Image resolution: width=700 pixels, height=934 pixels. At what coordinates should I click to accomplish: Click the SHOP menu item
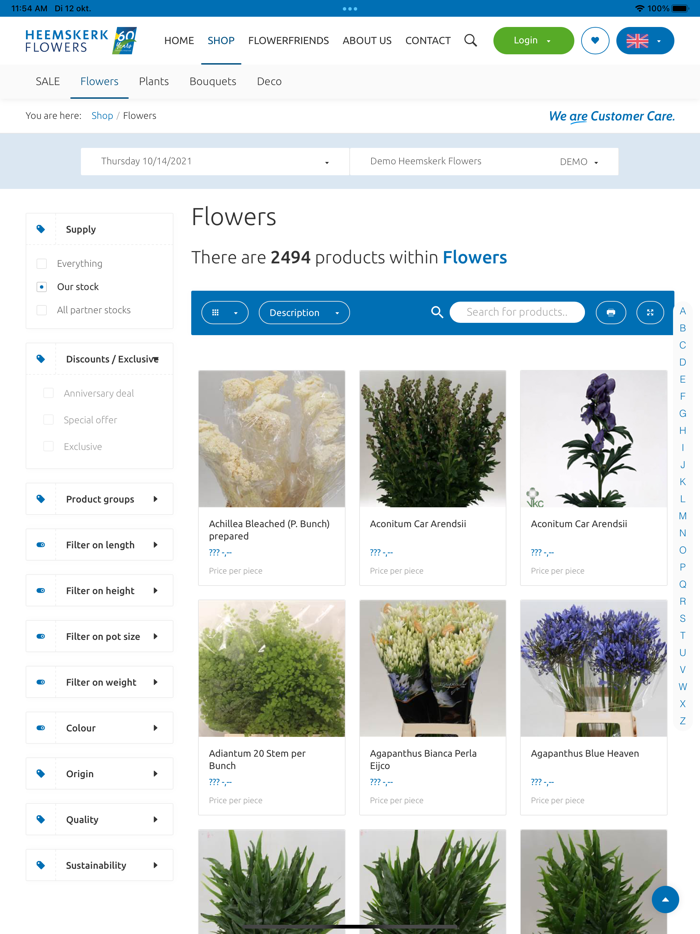(221, 41)
